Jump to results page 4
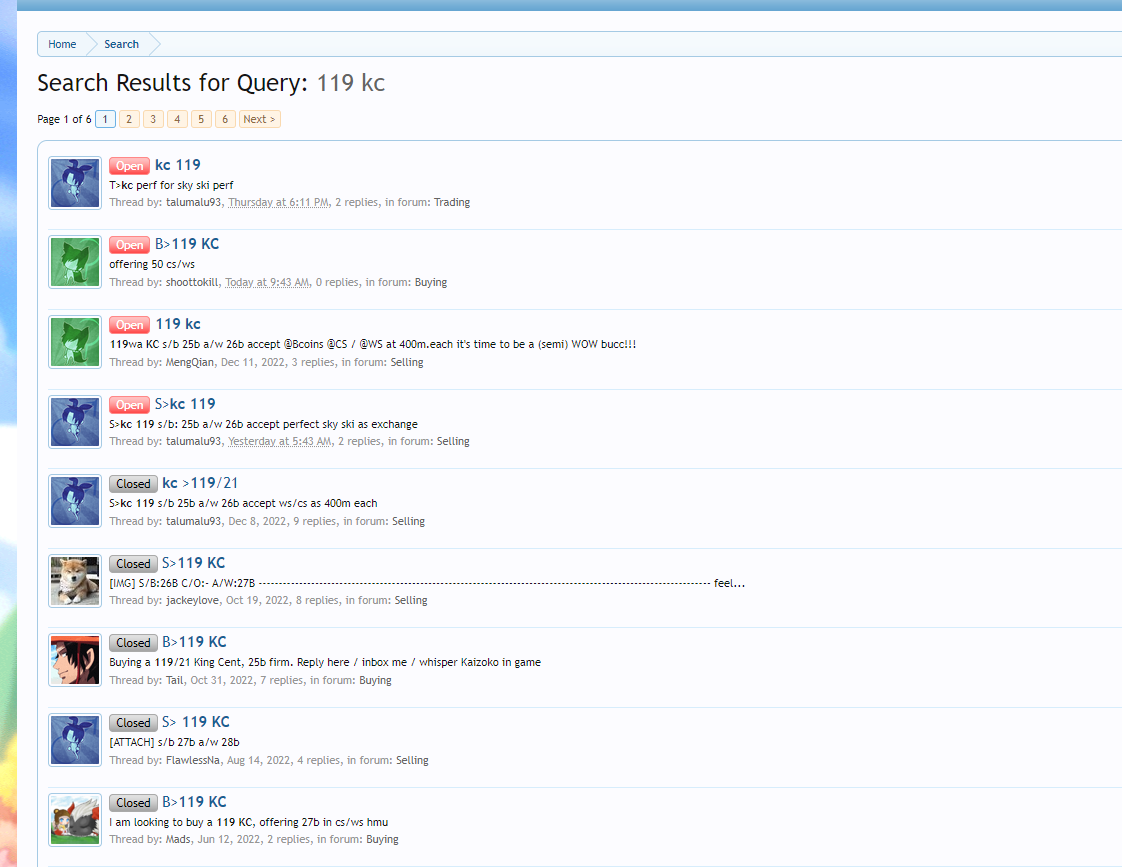The height and width of the screenshot is (867, 1122). 177,119
